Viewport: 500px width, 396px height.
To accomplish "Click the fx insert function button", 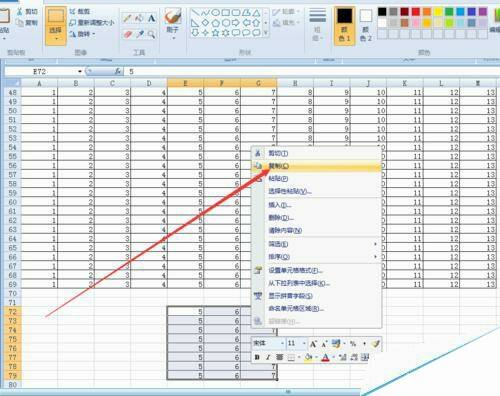I will pyautogui.click(x=118, y=71).
